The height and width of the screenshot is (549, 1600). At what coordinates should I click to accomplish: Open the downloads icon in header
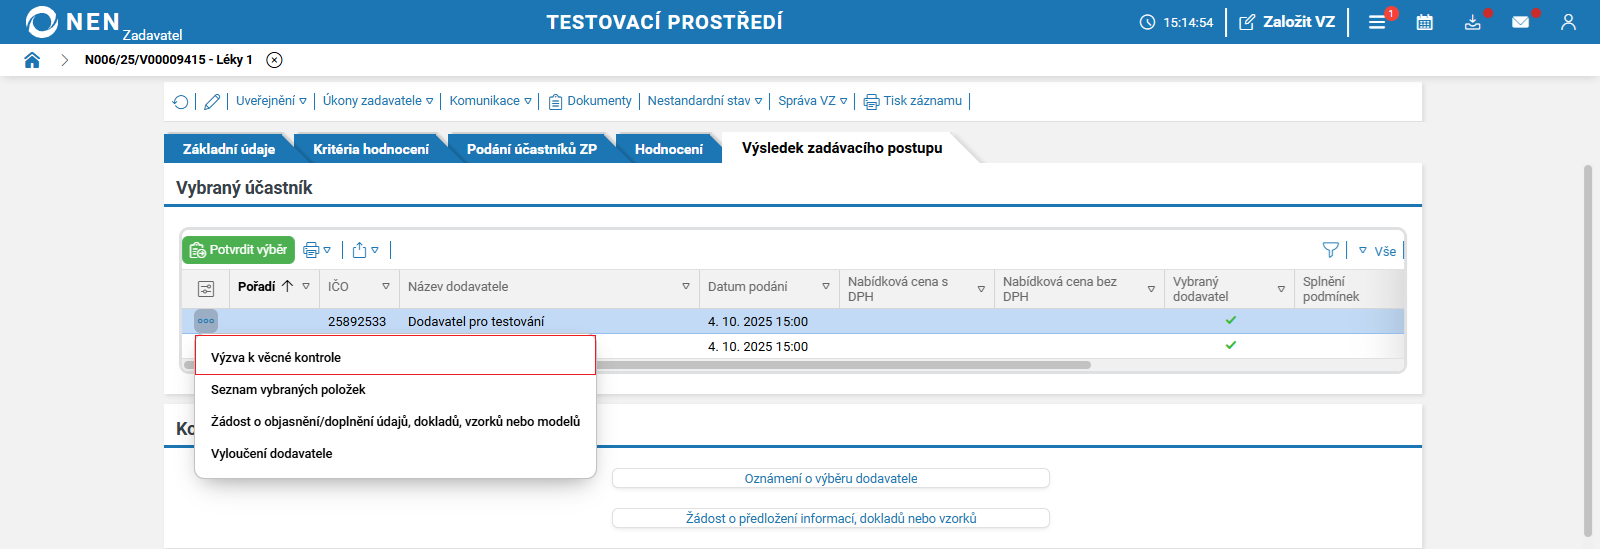coord(1473,22)
